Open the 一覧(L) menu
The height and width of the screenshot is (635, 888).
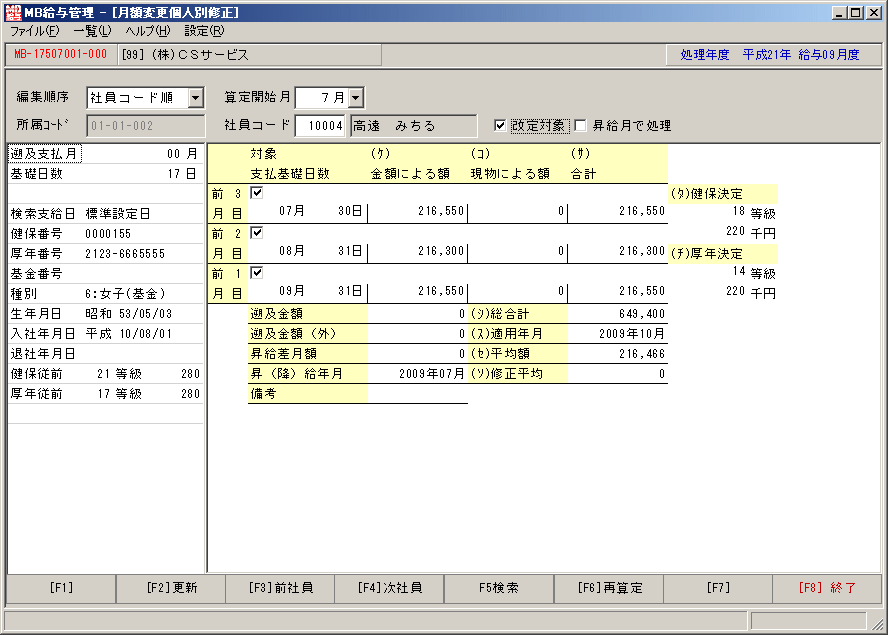tap(92, 31)
